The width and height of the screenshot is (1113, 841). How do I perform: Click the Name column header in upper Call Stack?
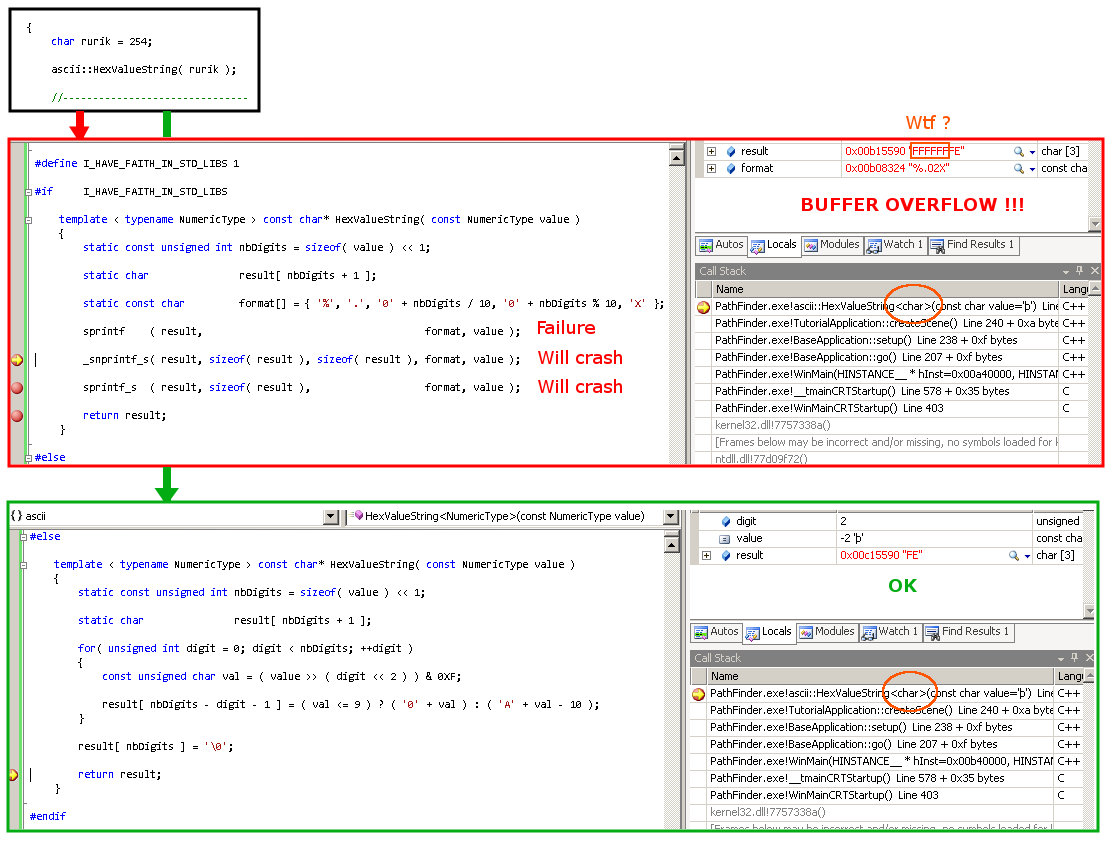[x=885, y=290]
